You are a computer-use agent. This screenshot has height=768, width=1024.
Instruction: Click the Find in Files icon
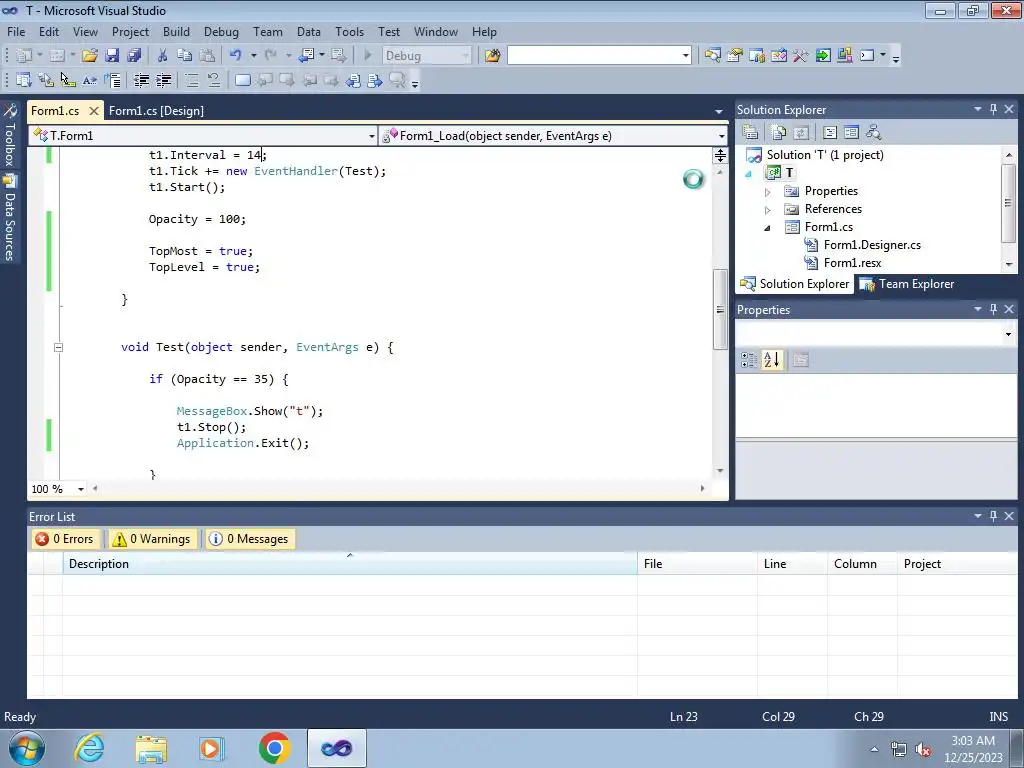point(492,56)
